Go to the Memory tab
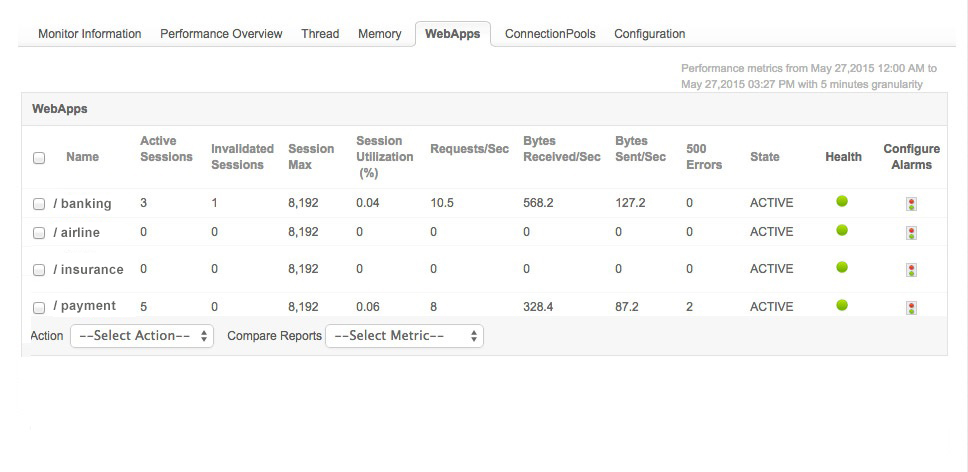 (380, 34)
